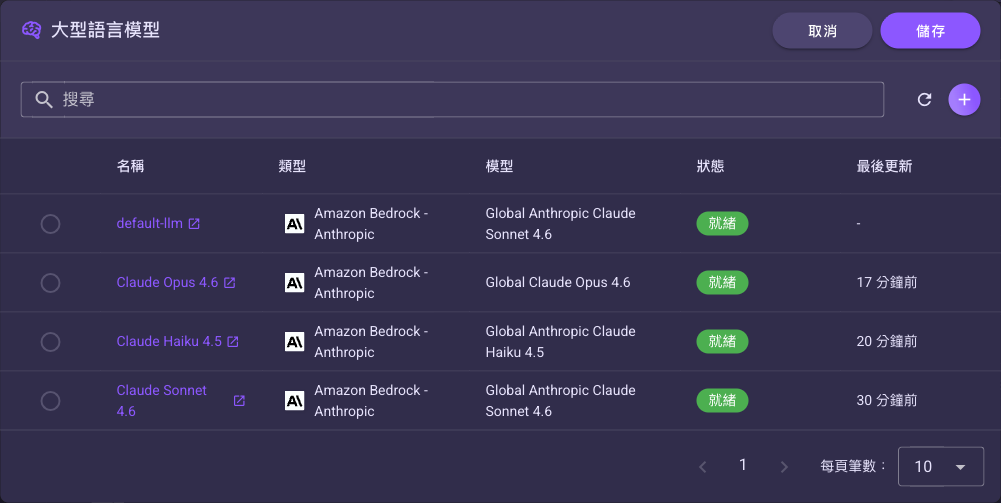The height and width of the screenshot is (503, 1001).
Task: Focus the 搜尋 search input field
Action: tap(452, 100)
